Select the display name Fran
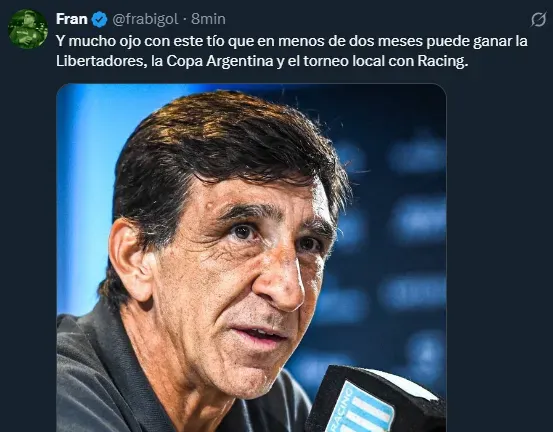 [72, 19]
